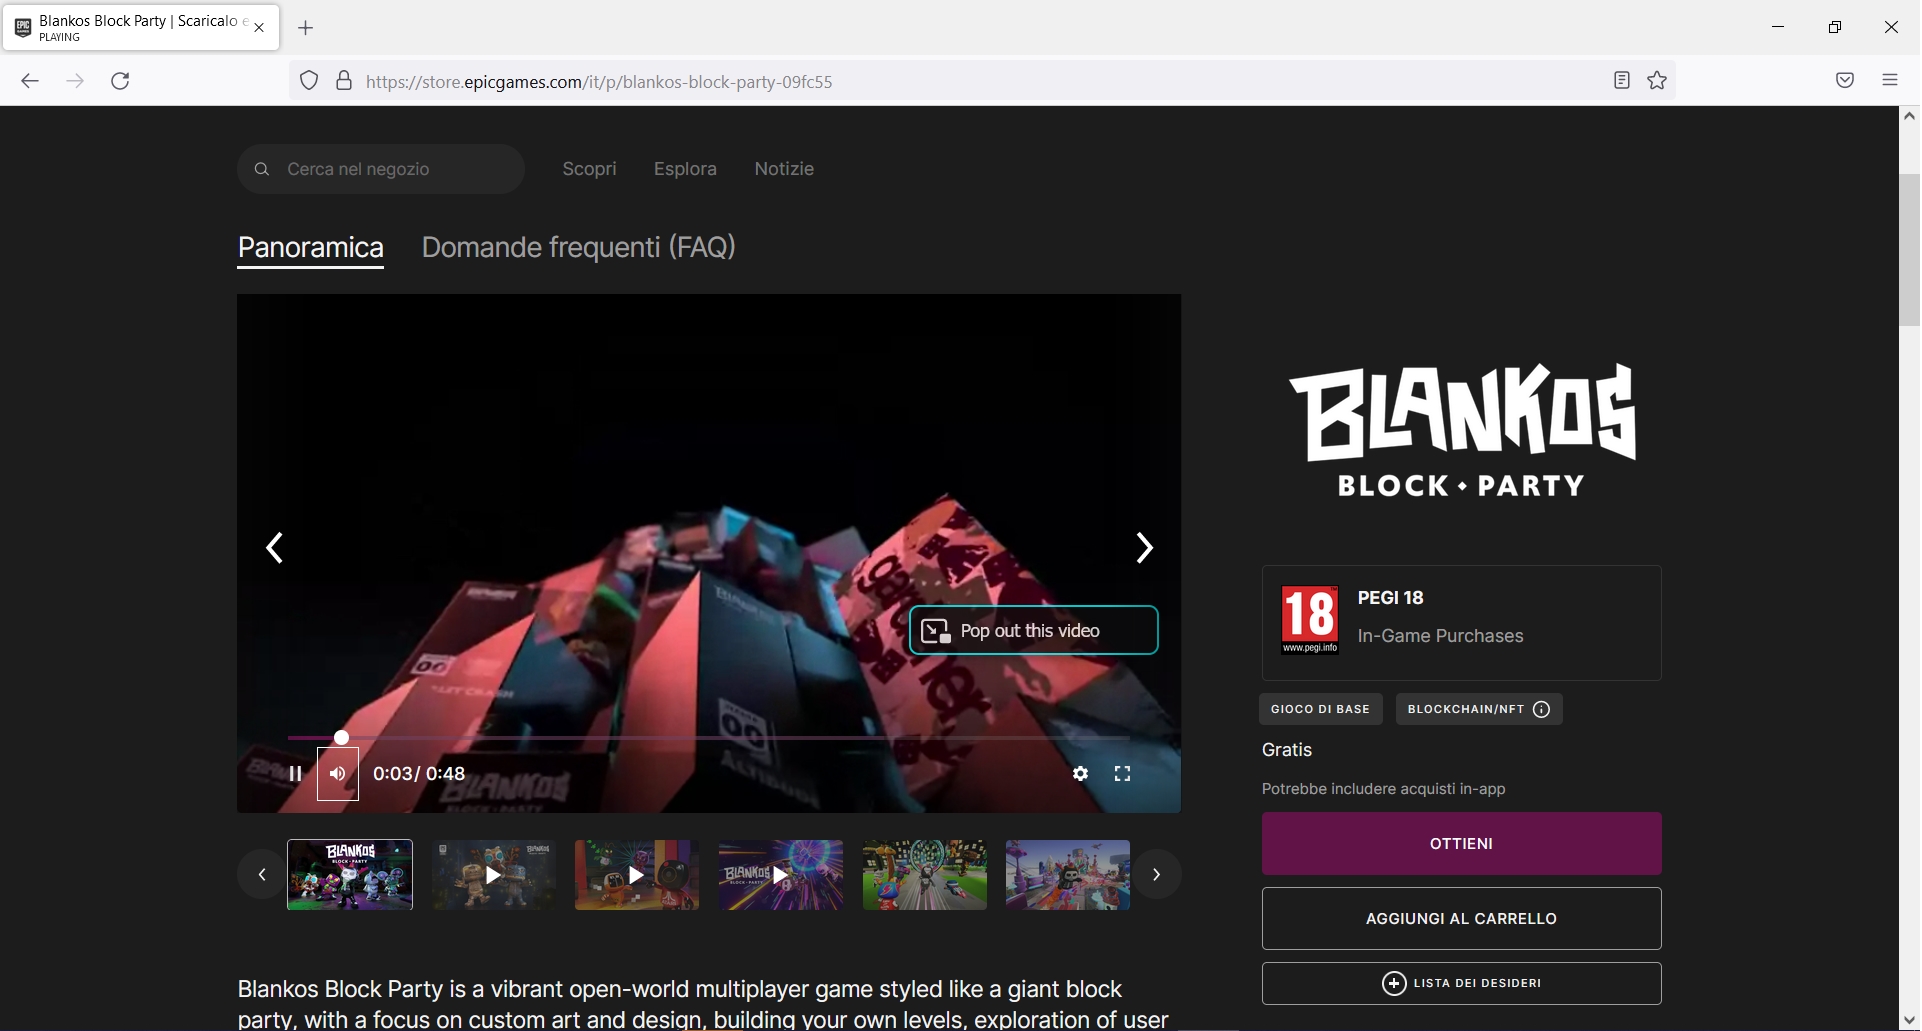
Task: Mute the video volume
Action: point(337,773)
